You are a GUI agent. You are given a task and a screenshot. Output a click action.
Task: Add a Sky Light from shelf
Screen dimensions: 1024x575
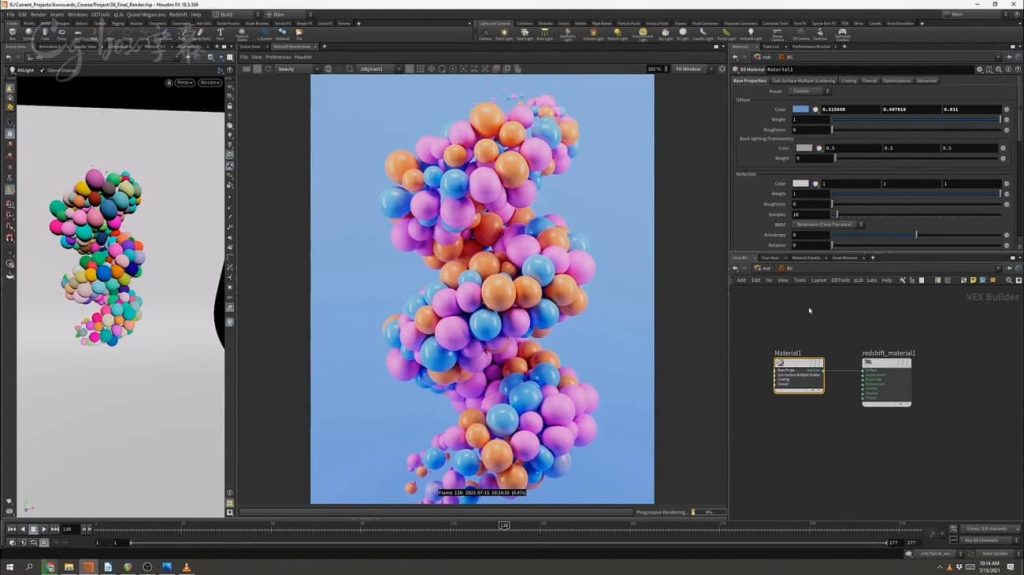click(x=665, y=34)
